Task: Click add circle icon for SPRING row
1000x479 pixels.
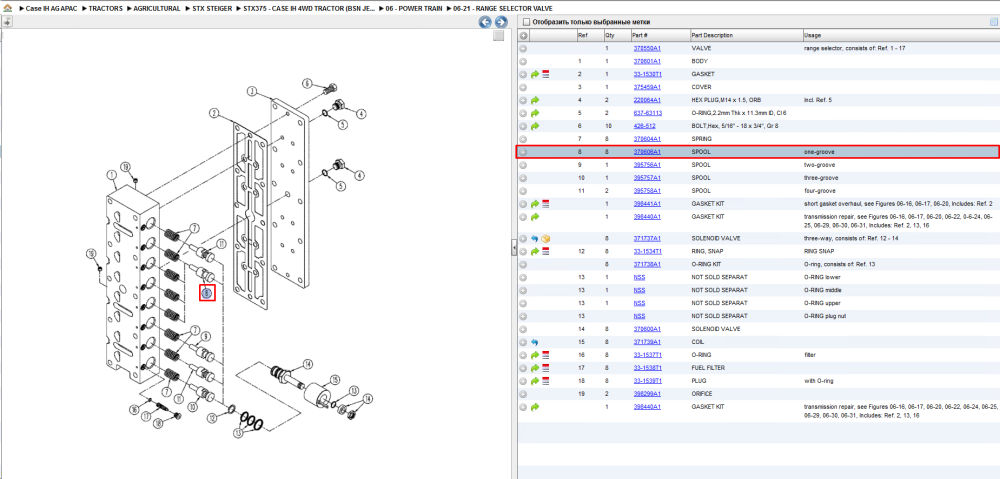Action: click(523, 139)
